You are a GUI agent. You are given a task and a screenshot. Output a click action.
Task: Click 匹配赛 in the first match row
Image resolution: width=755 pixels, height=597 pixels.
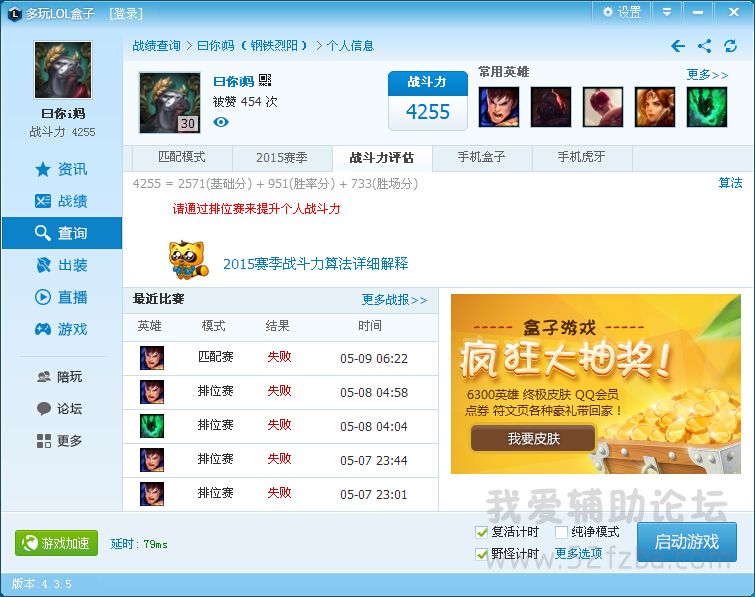point(215,357)
